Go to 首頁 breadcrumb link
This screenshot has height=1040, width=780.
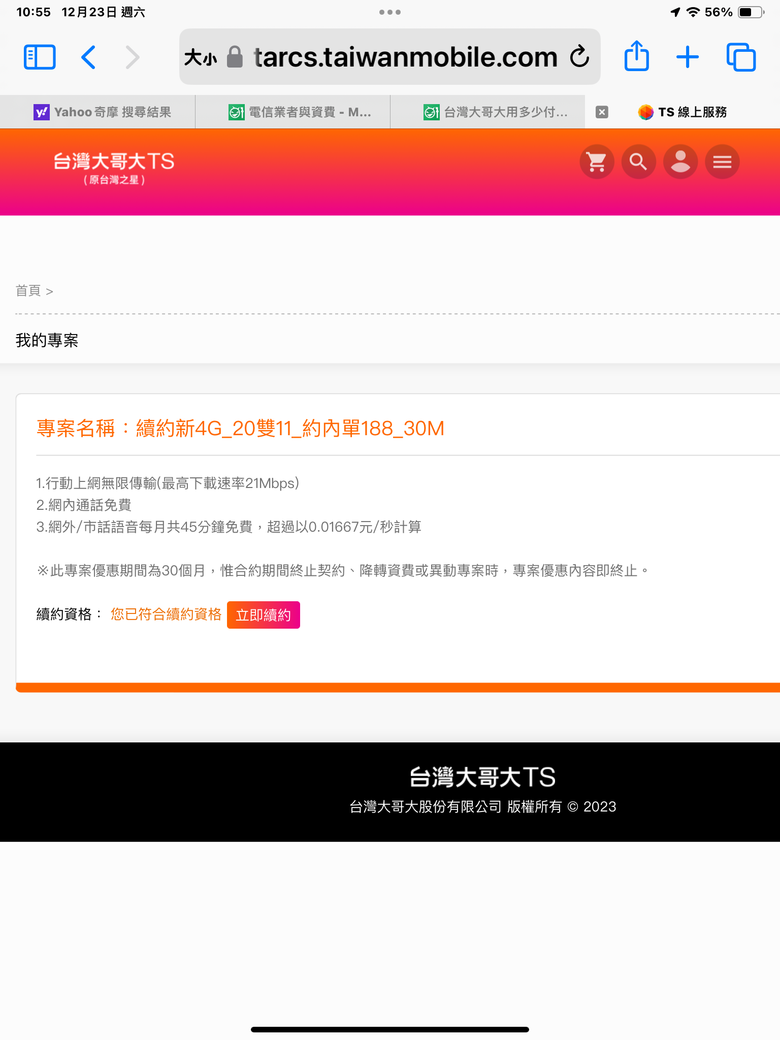pyautogui.click(x=28, y=291)
